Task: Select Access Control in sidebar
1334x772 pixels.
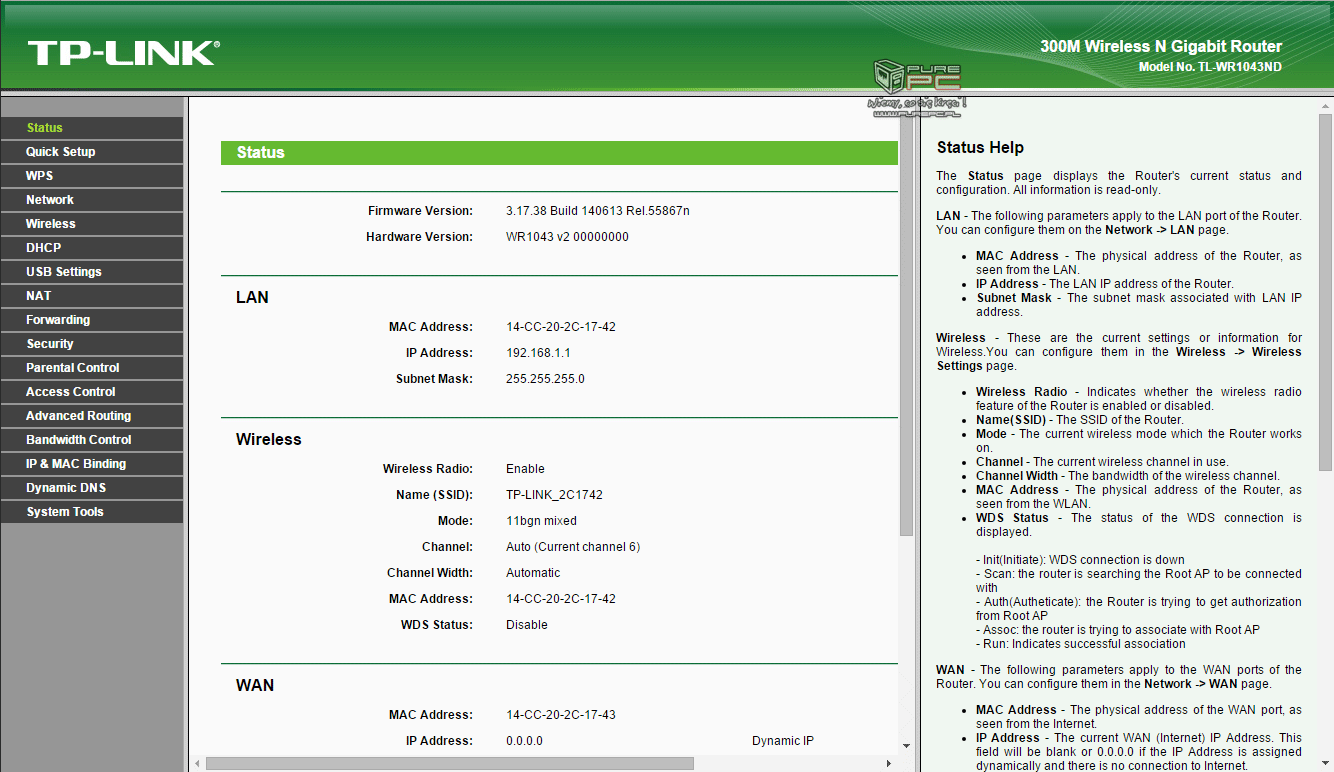Action: [x=92, y=392]
